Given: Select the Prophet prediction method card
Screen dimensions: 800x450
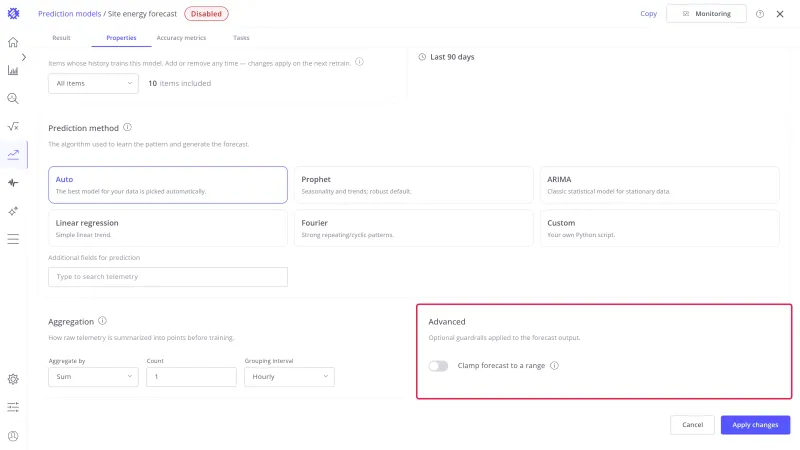Looking at the screenshot, I should tap(413, 185).
